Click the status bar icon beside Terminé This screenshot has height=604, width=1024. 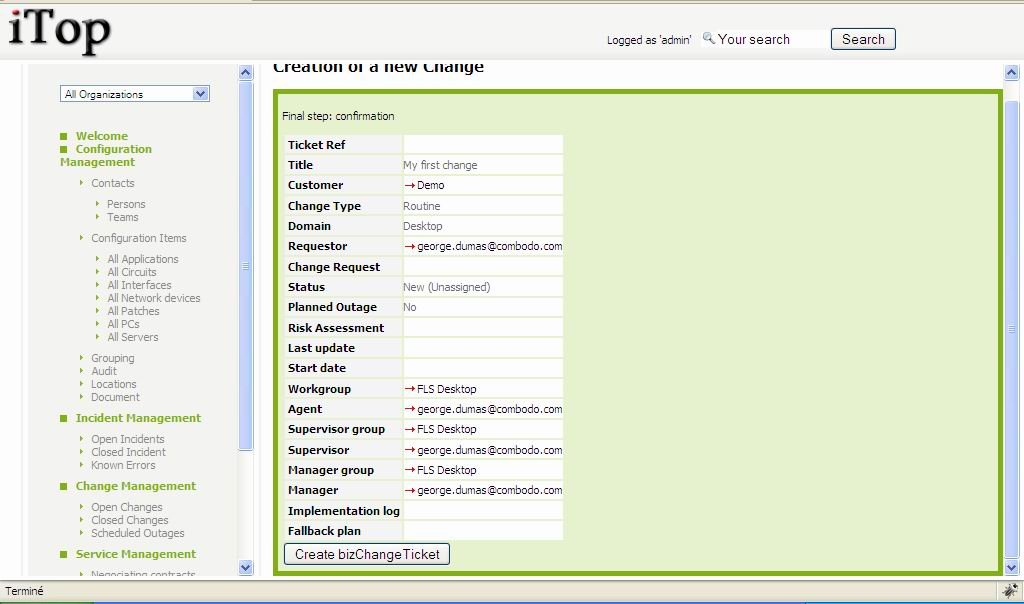[x=1010, y=590]
